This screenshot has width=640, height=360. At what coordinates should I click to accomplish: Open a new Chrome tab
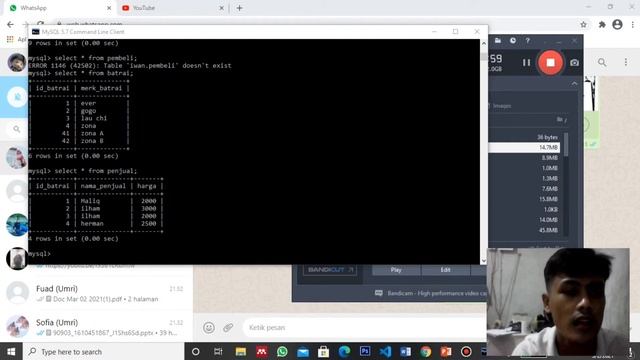(240, 8)
